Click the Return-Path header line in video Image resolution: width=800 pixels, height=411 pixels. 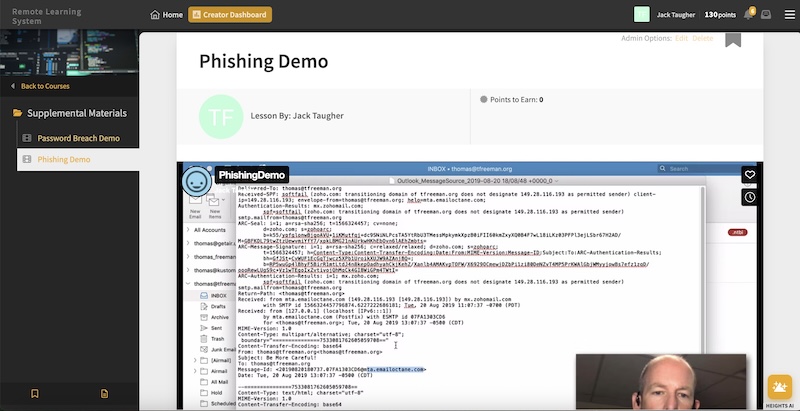click(x=291, y=294)
